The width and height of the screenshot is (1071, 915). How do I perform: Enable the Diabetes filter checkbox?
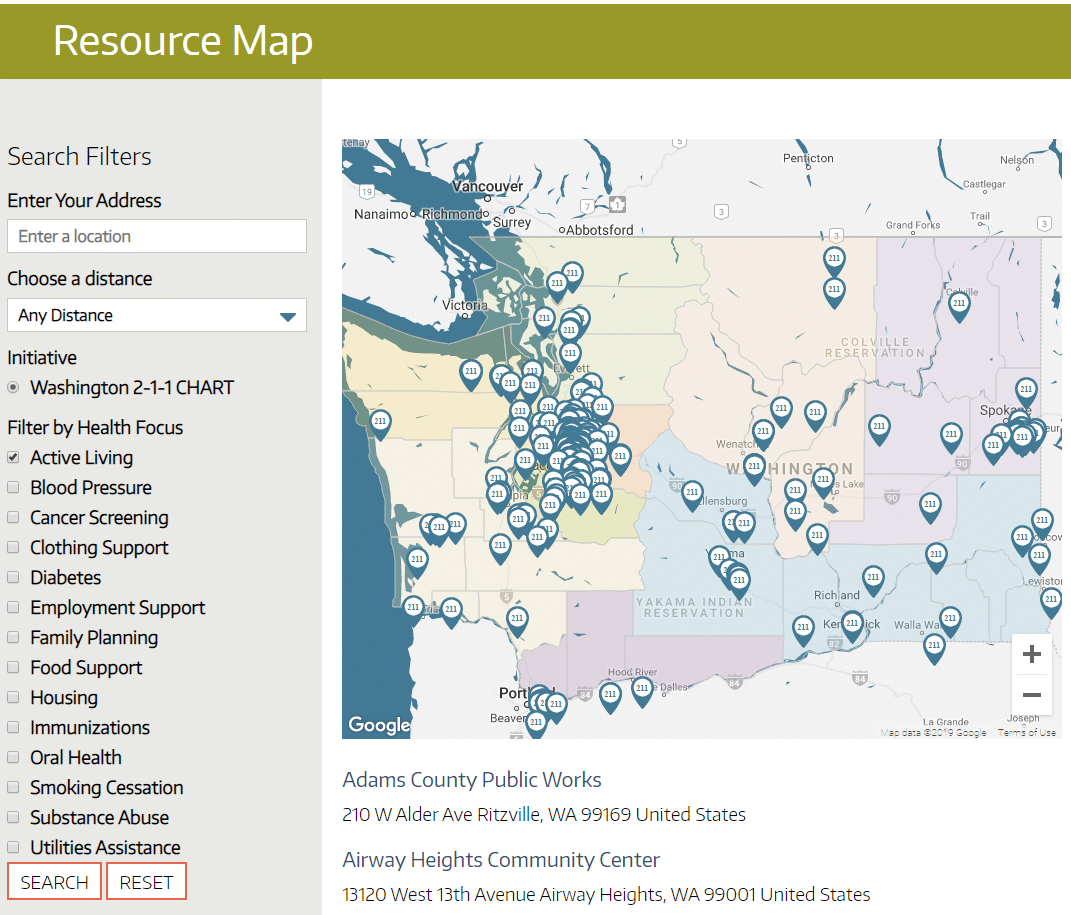13,578
